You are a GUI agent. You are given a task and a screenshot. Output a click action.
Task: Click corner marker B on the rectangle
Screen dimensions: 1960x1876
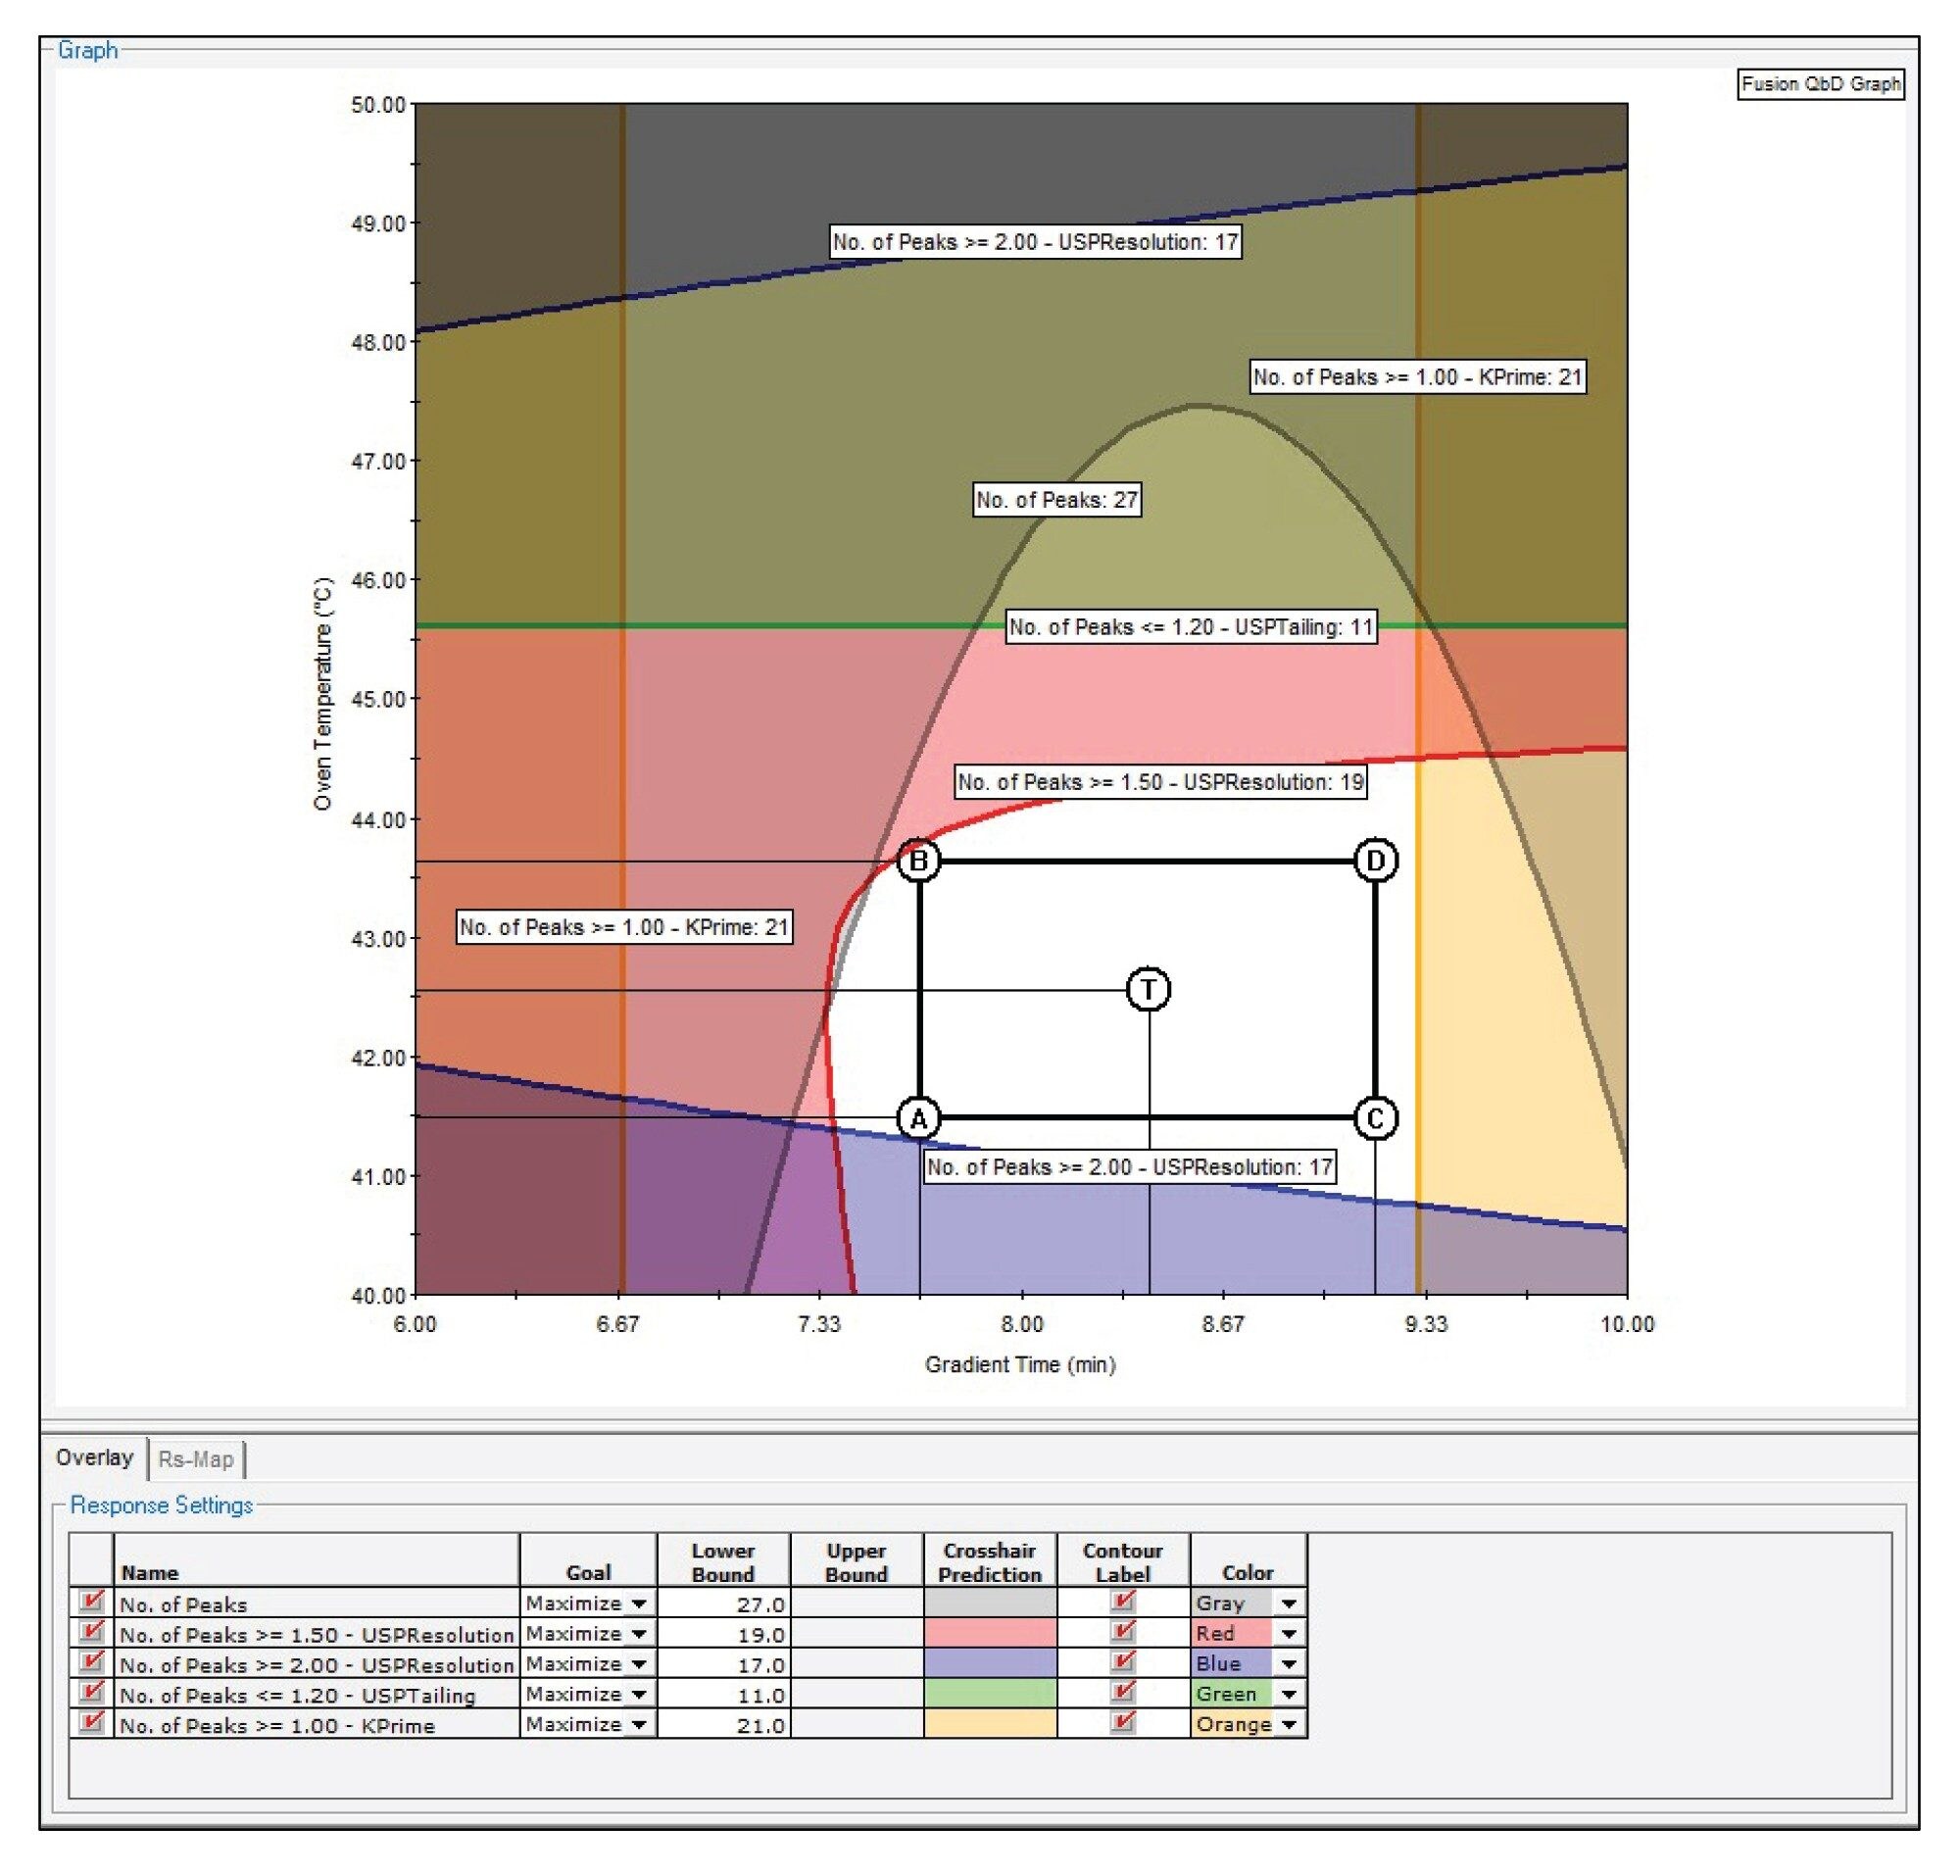(918, 860)
